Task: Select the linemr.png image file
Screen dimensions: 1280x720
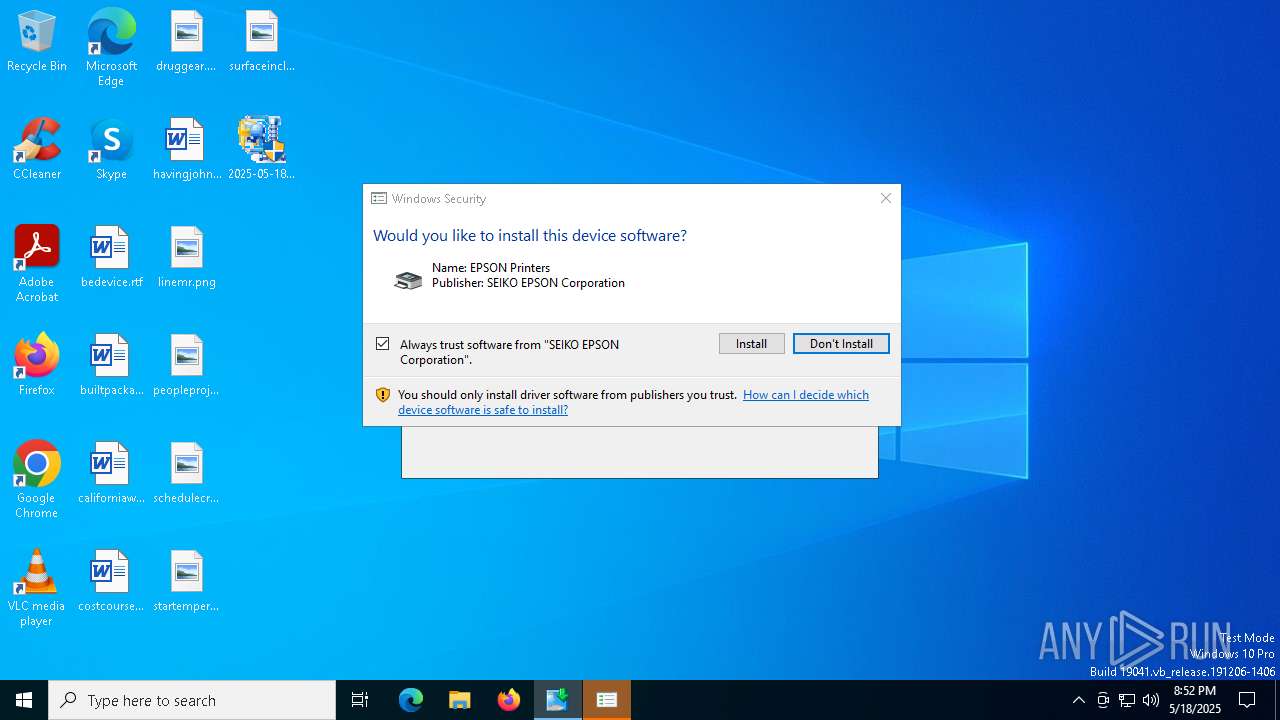Action: [186, 258]
